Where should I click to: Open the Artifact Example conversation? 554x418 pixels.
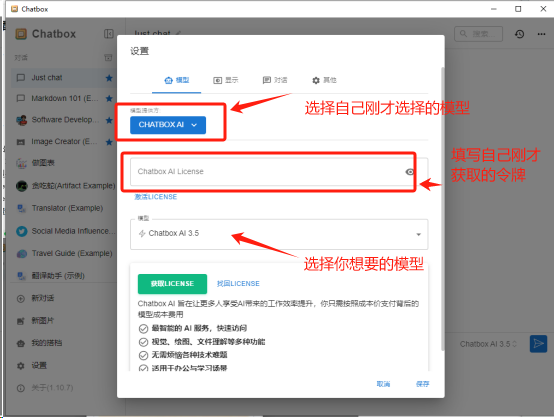tap(64, 186)
